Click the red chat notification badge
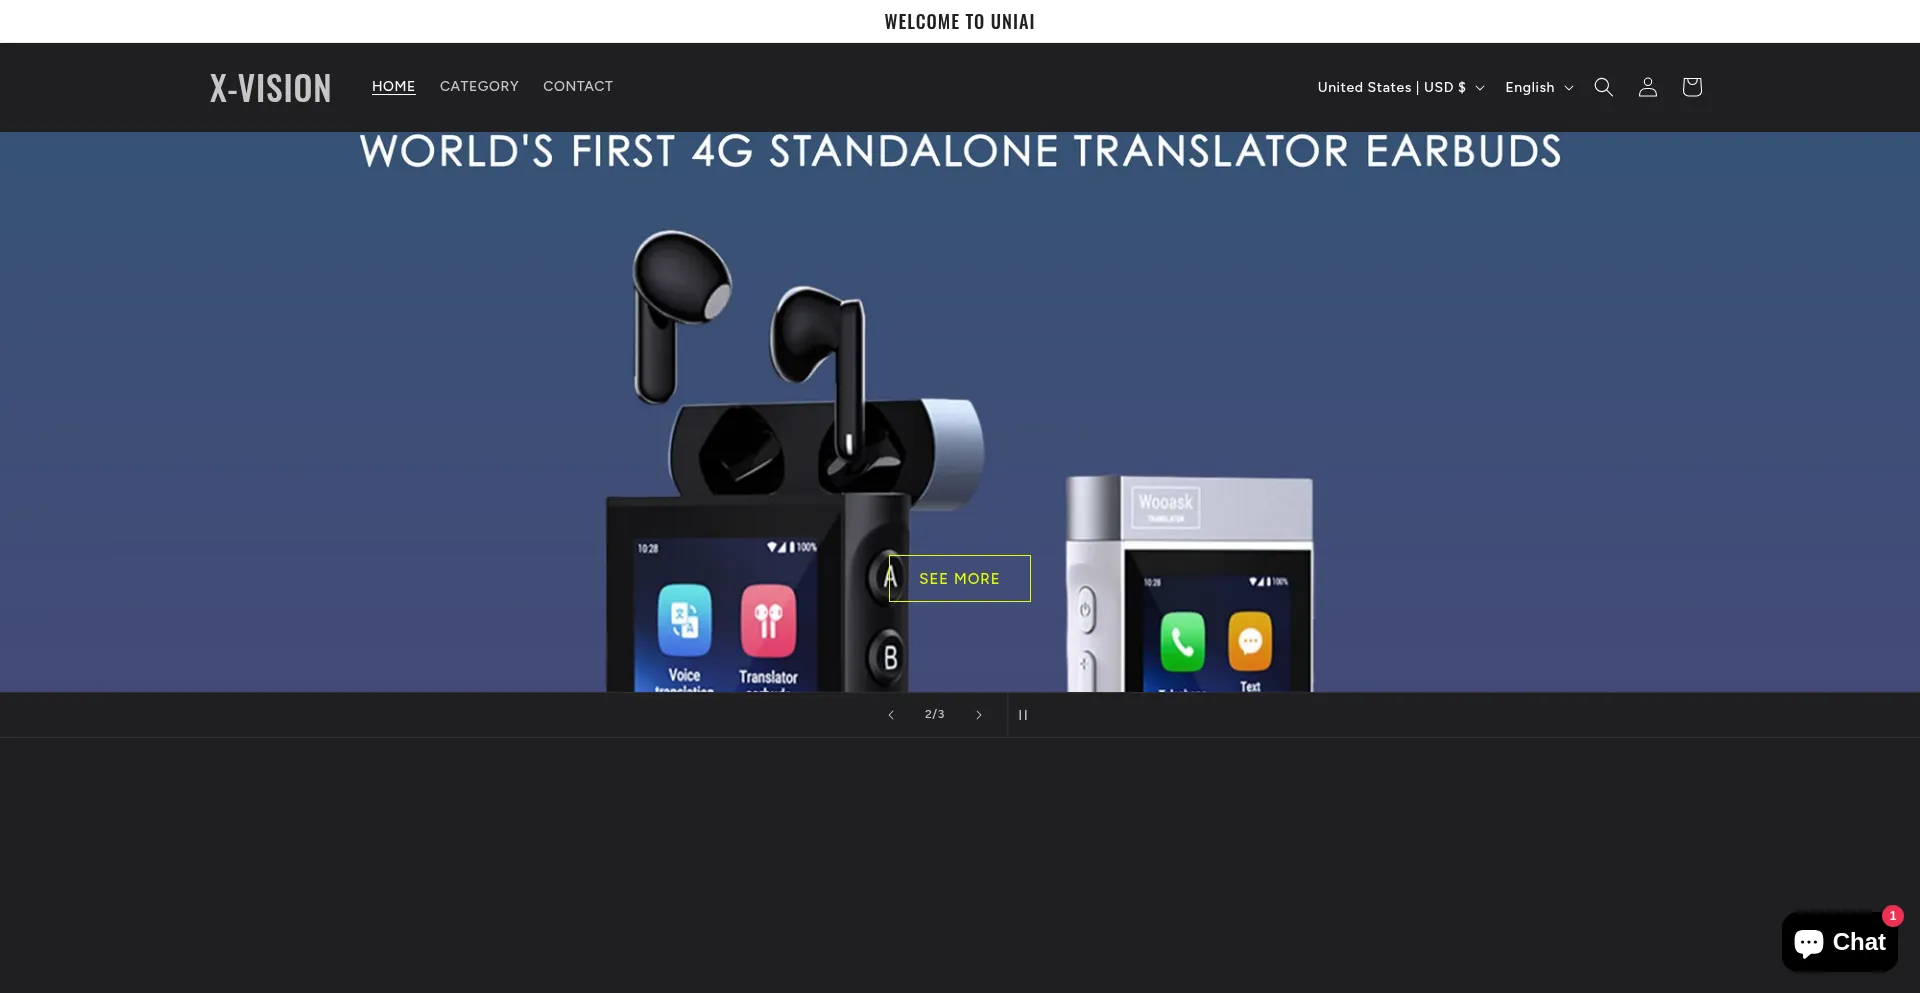 [x=1892, y=916]
